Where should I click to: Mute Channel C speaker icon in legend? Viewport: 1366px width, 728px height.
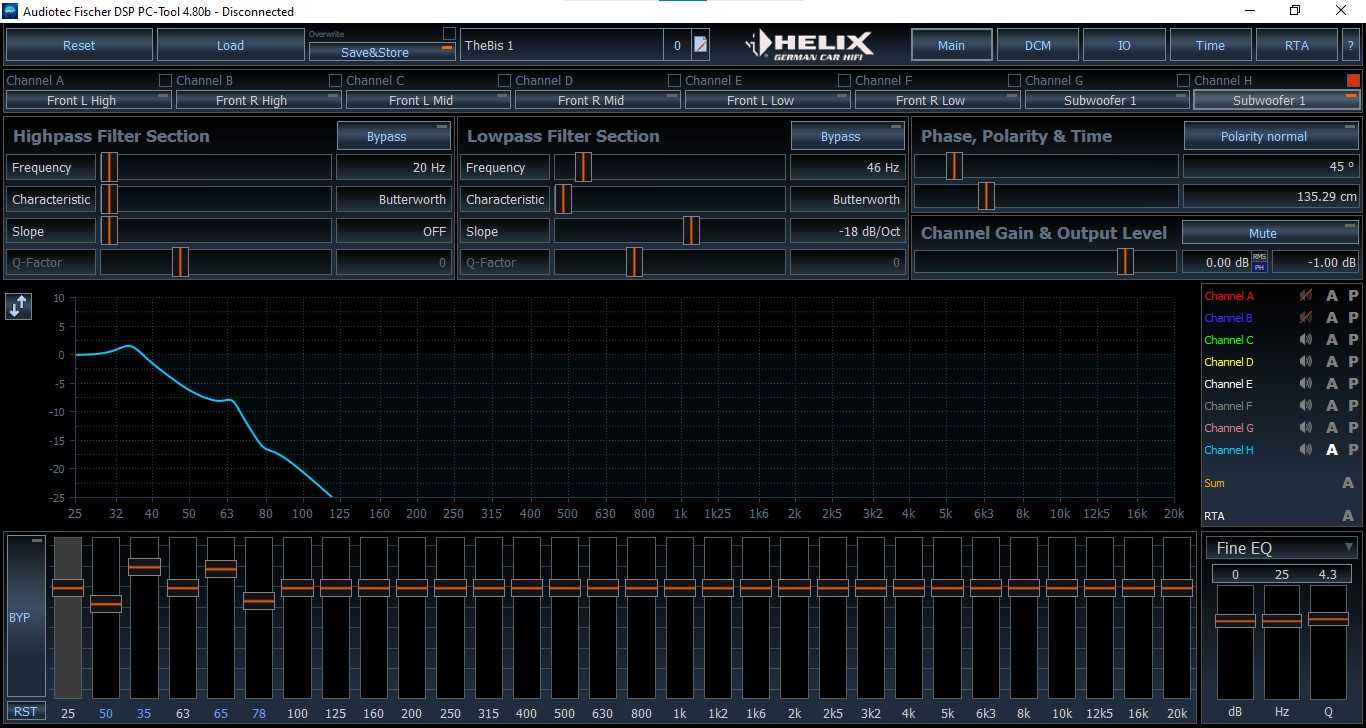pos(1305,340)
